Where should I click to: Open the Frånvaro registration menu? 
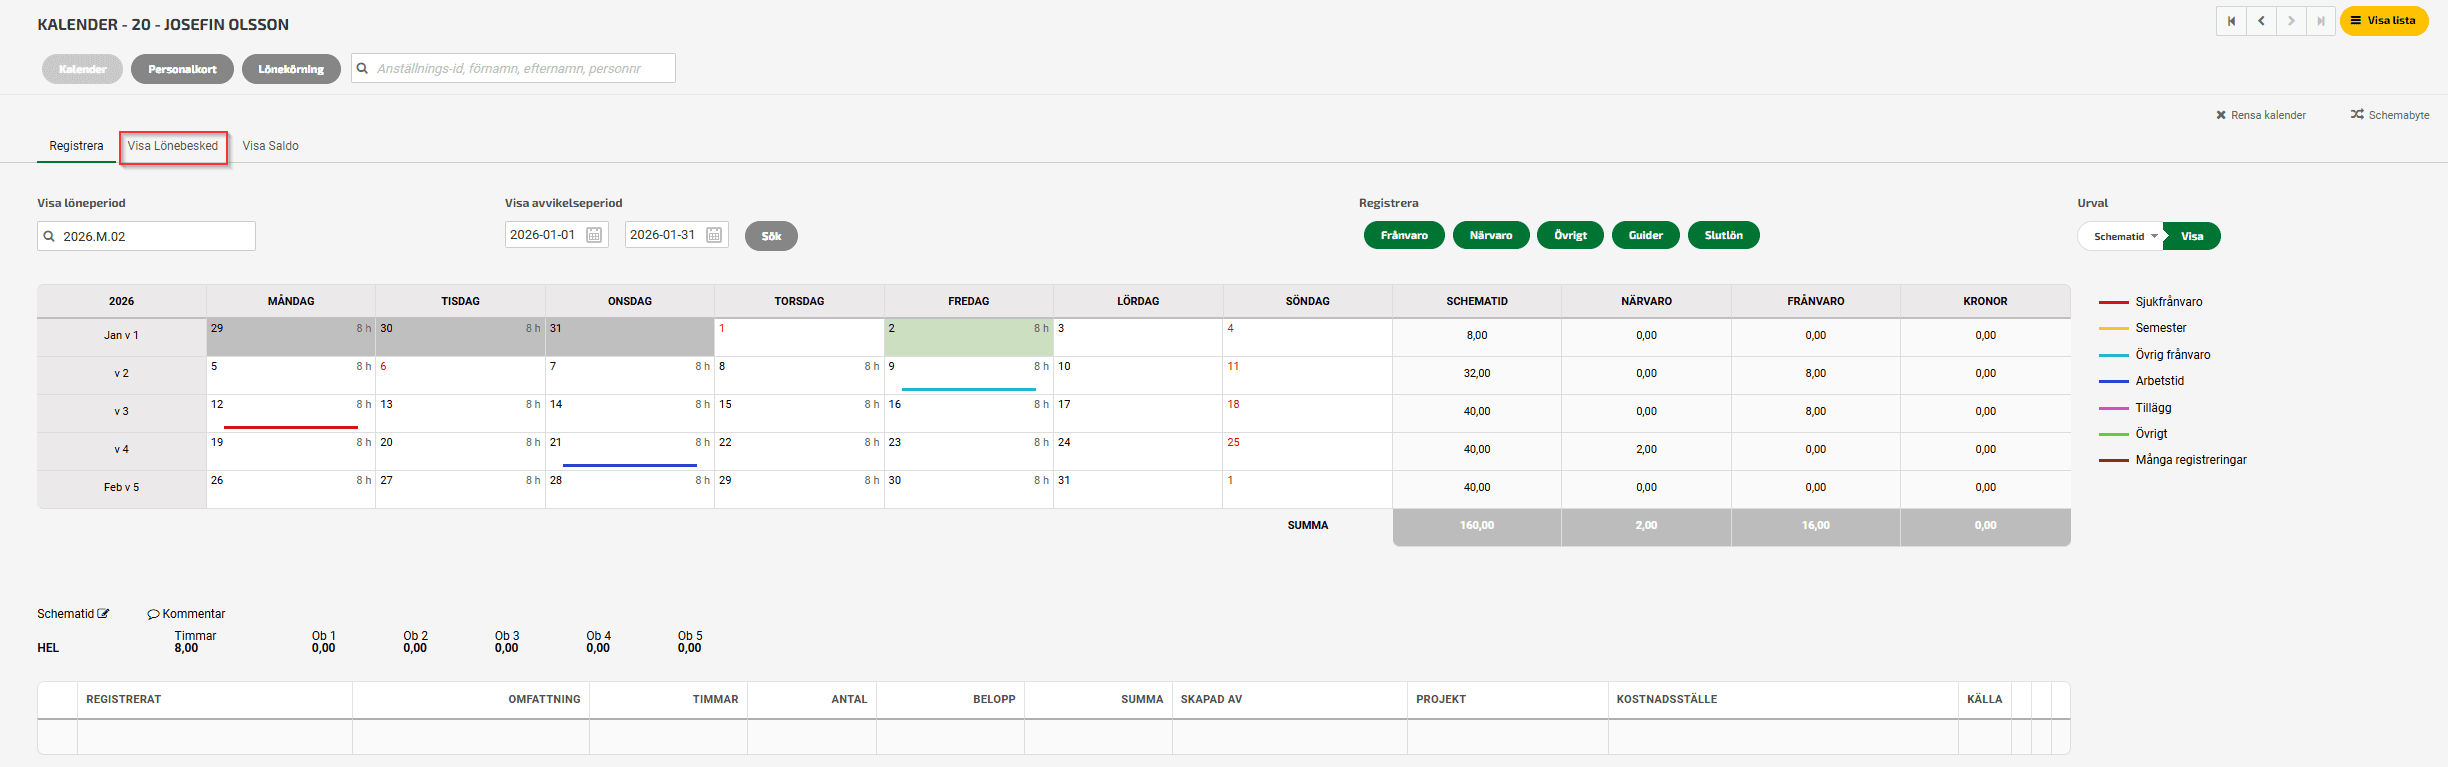click(x=1404, y=236)
